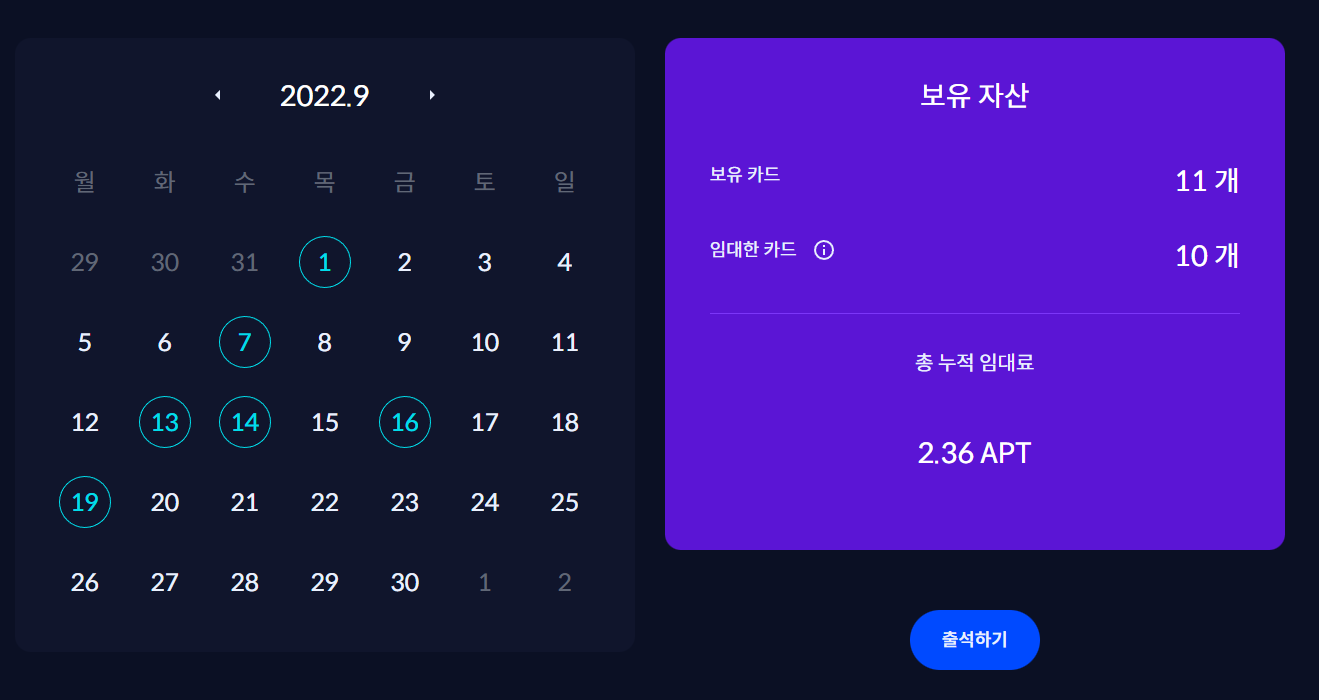Click the 보유 카드 label
This screenshot has height=700, width=1319.
click(745, 174)
